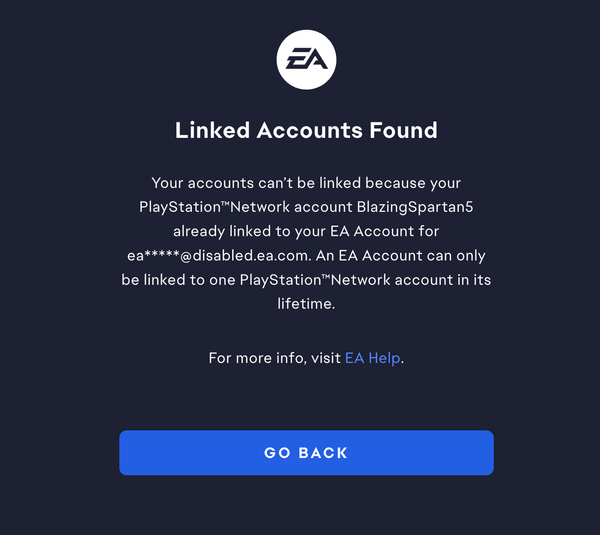
Task: Click 'An EA Account can only' text
Action: click(401, 255)
